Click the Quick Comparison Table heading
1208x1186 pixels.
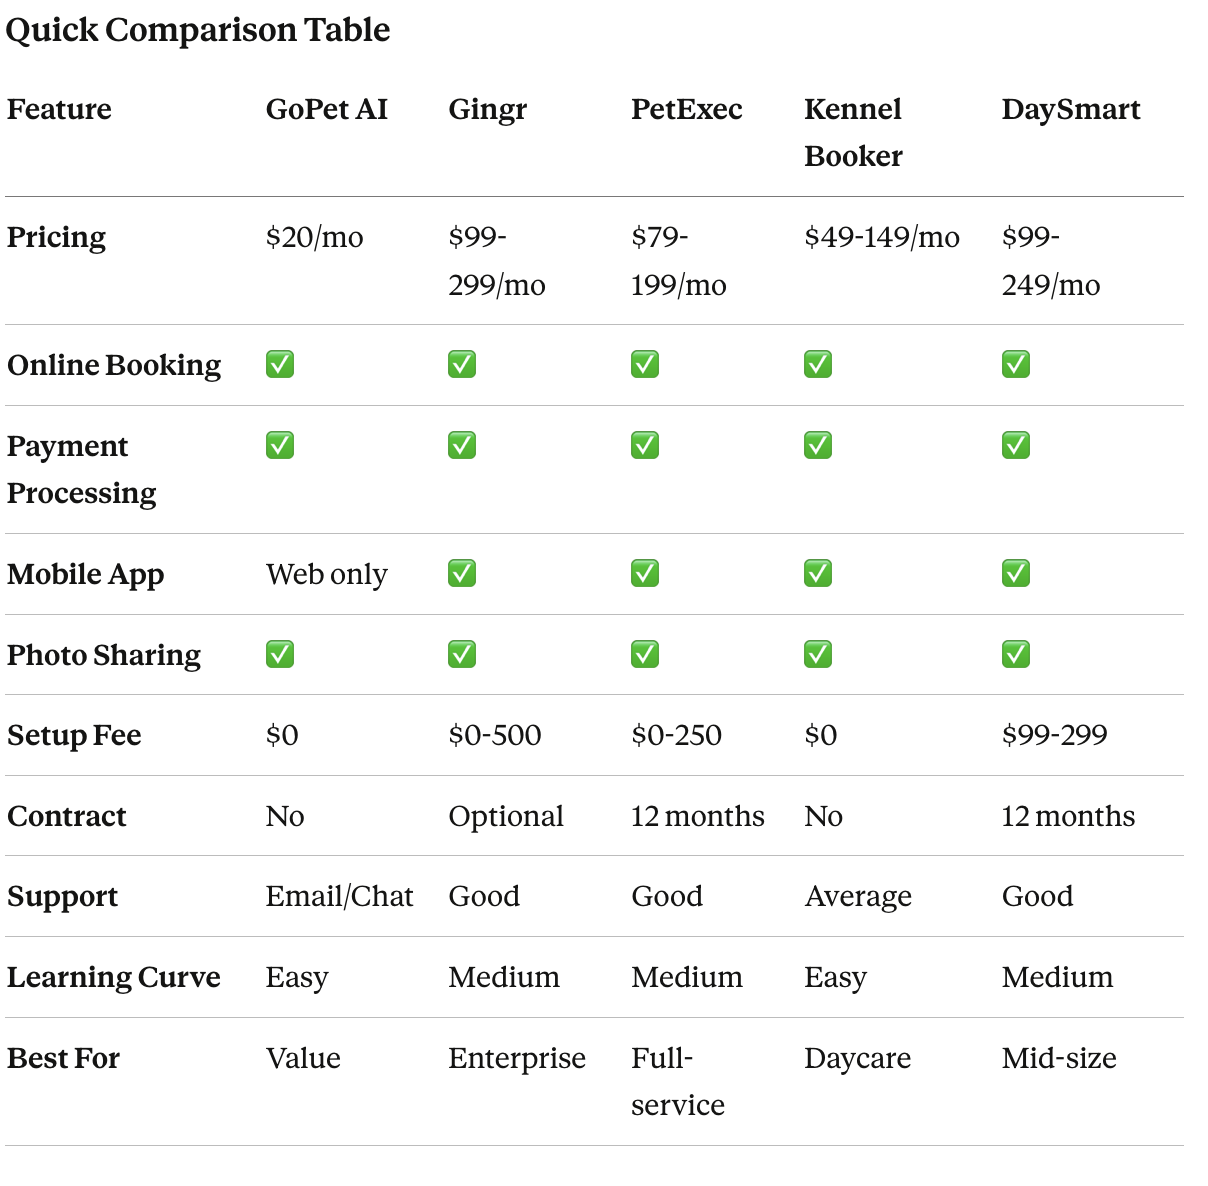(198, 30)
